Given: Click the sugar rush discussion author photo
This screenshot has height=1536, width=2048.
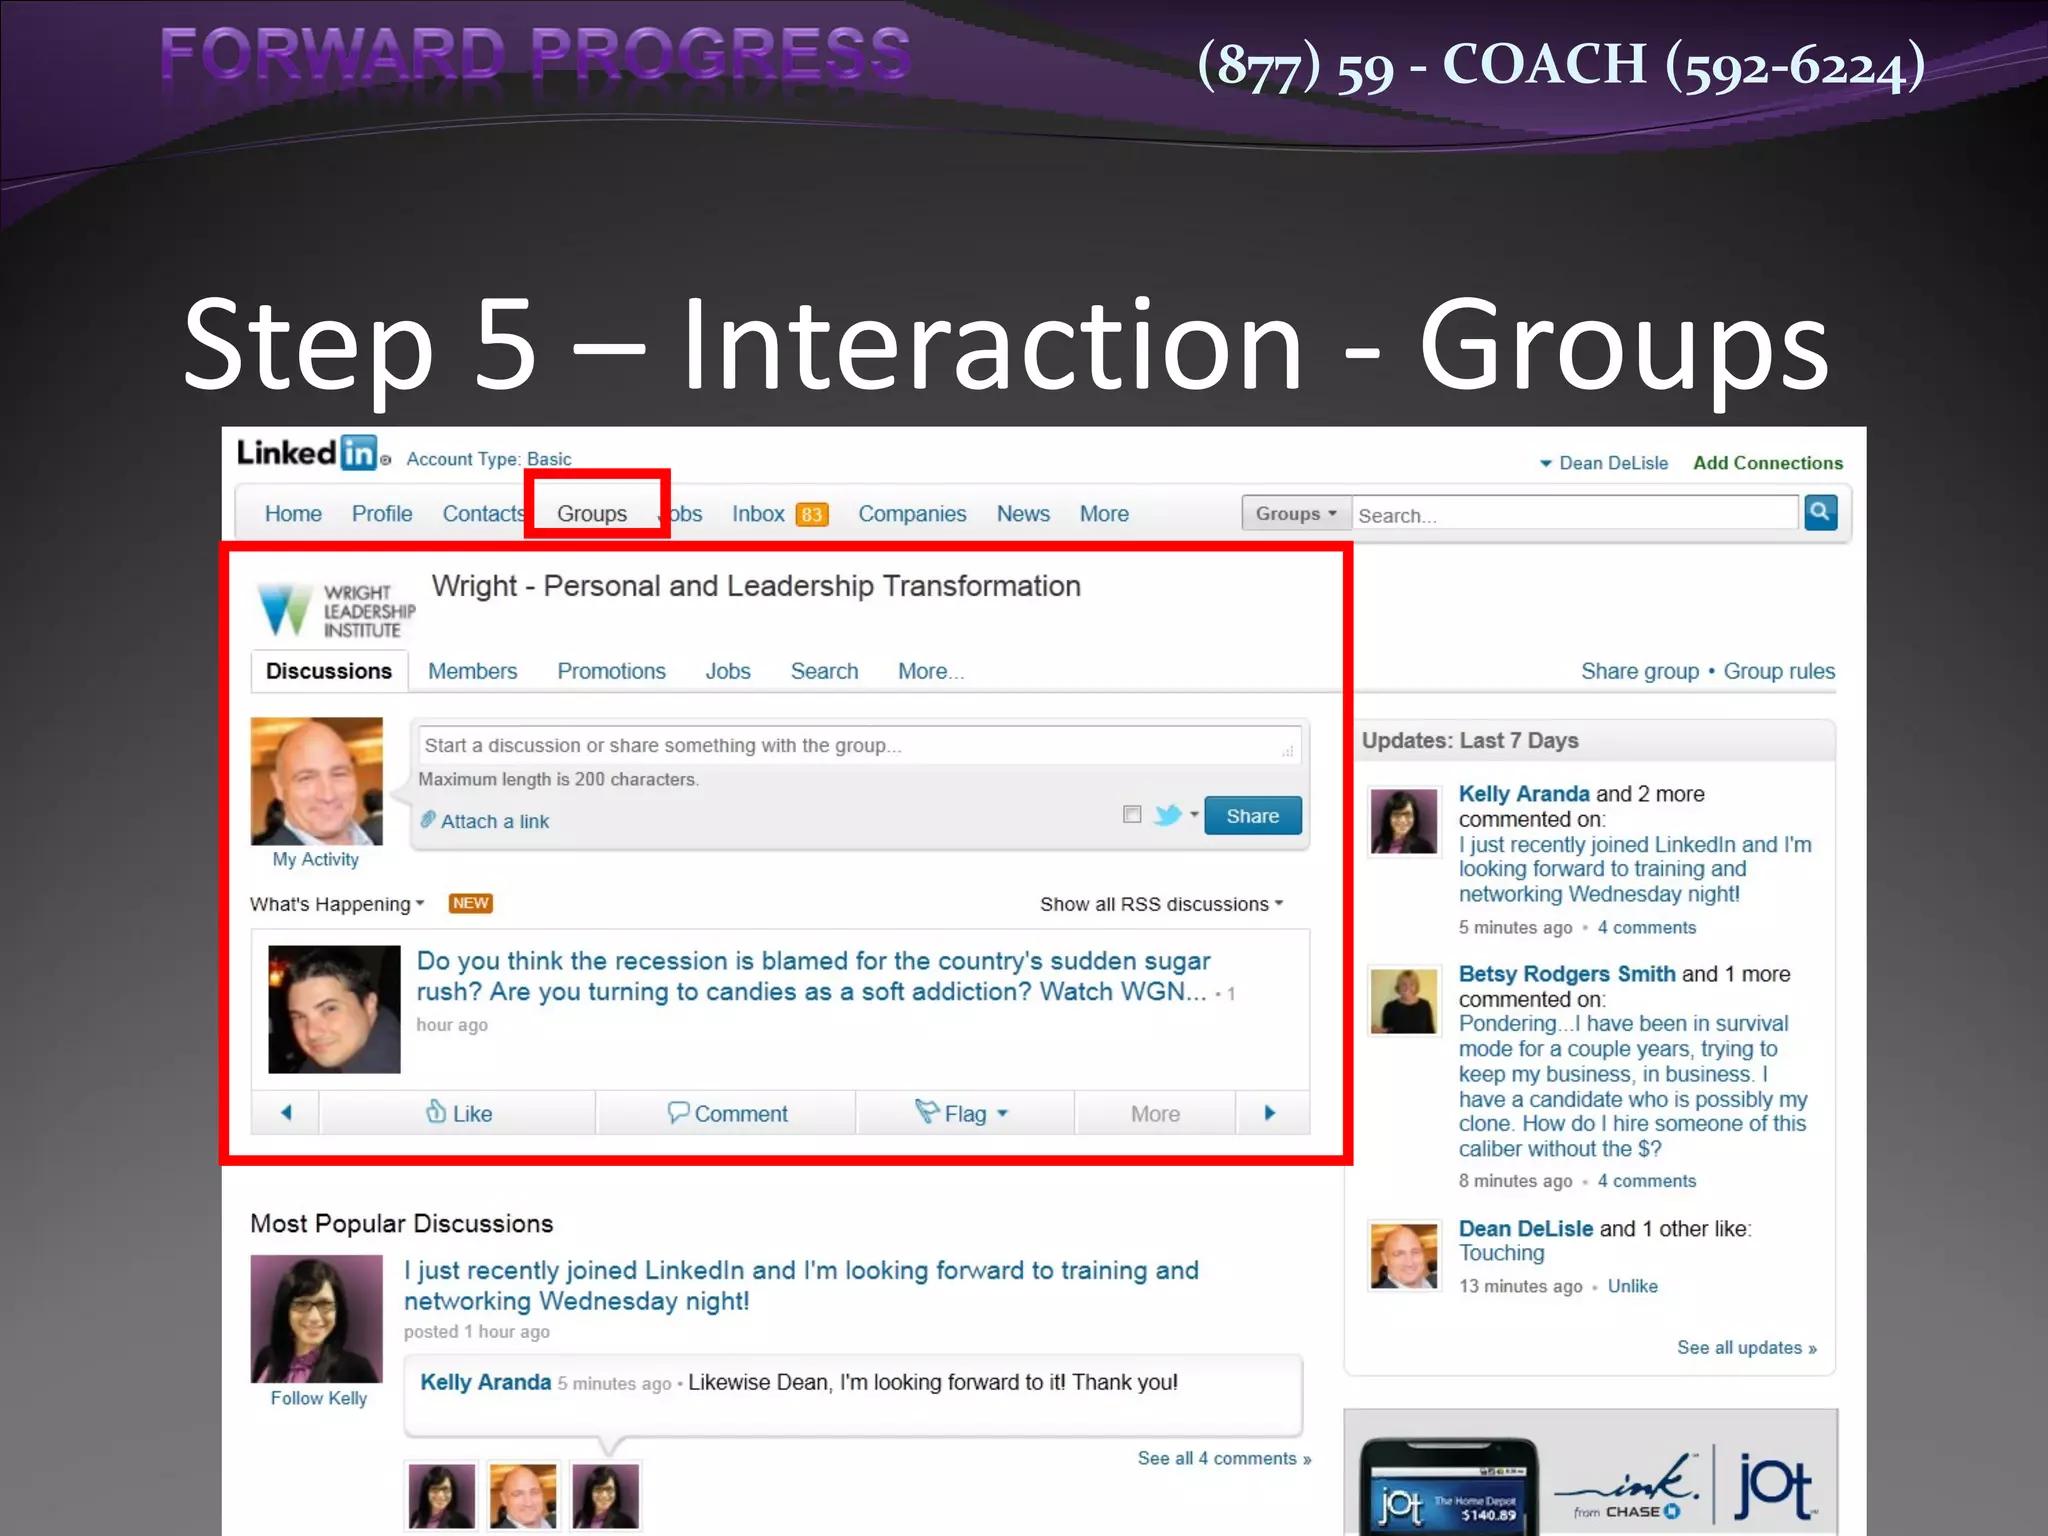Looking at the screenshot, I should (334, 1009).
